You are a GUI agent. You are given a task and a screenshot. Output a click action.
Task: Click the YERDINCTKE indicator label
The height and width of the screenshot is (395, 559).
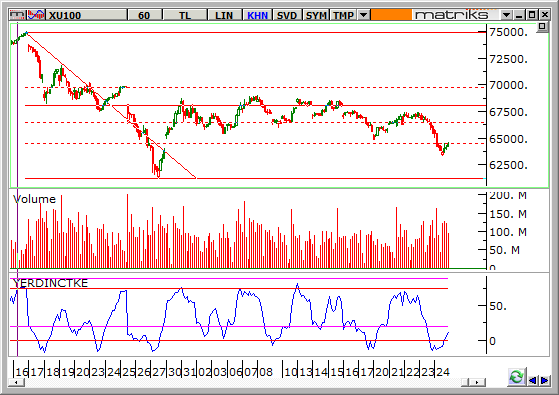pyautogui.click(x=50, y=283)
